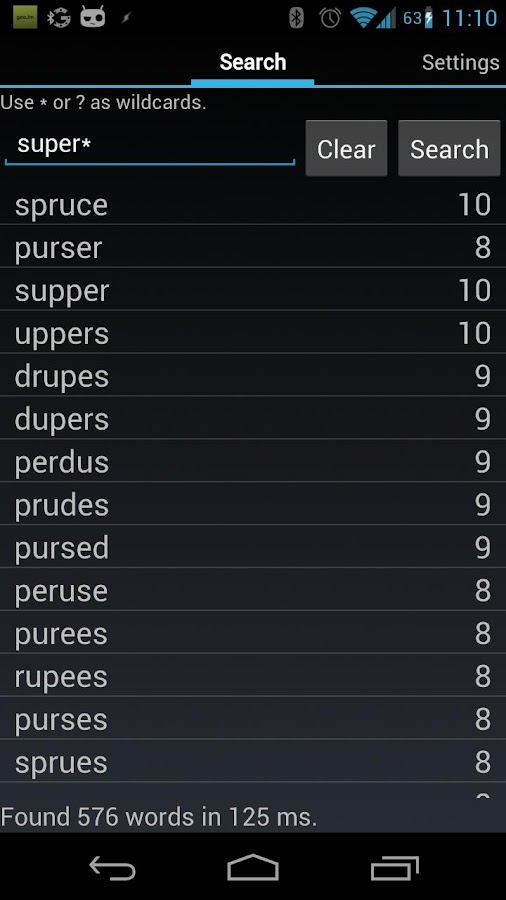This screenshot has width=506, height=900.
Task: Choose the sprues result entry
Action: tap(253, 762)
